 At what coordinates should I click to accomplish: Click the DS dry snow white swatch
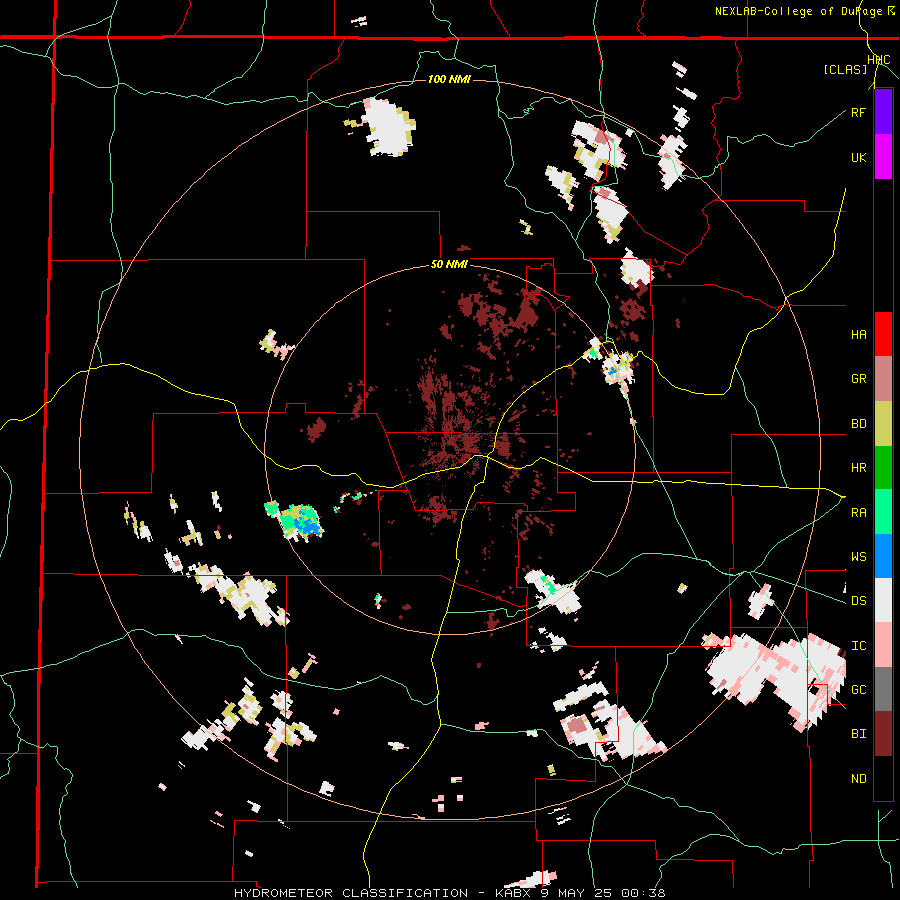click(x=883, y=600)
